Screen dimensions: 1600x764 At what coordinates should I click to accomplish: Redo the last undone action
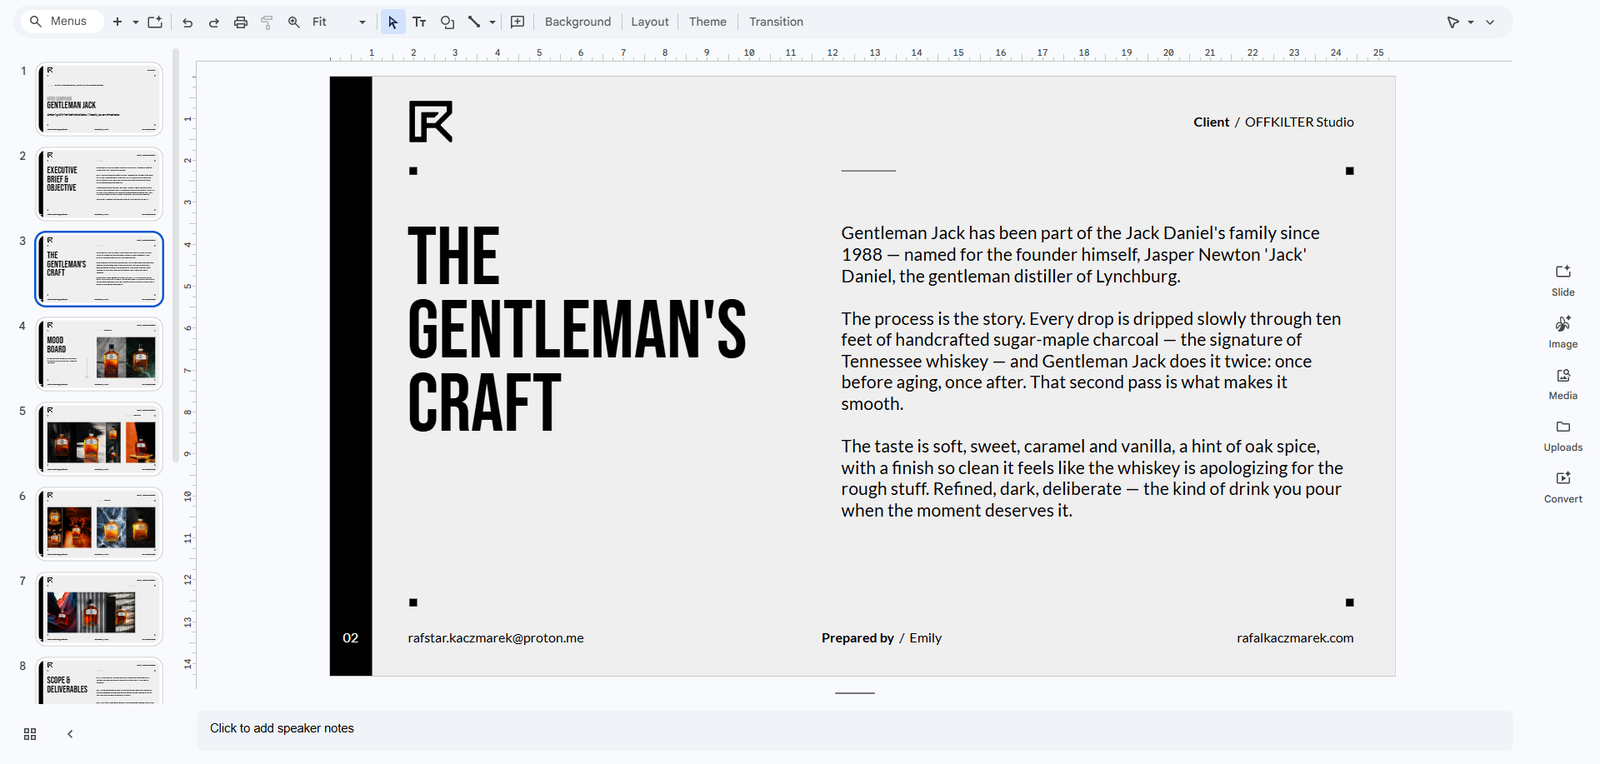pyautogui.click(x=214, y=22)
